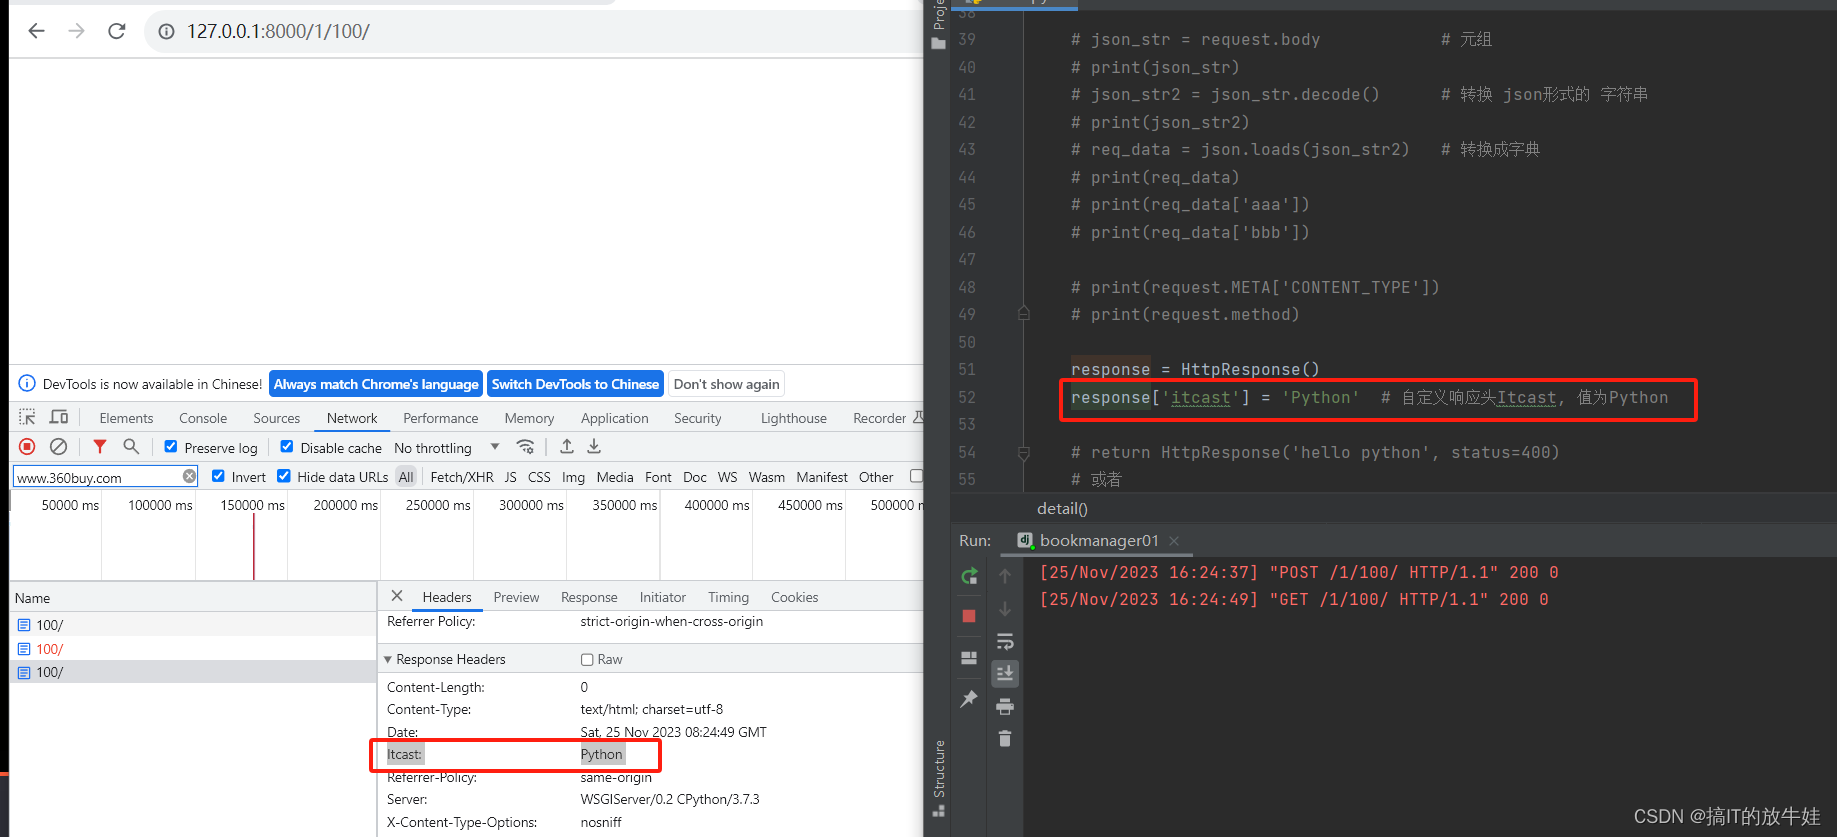Open the Application tab
Viewport: 1837px width, 837px height.
pos(614,418)
